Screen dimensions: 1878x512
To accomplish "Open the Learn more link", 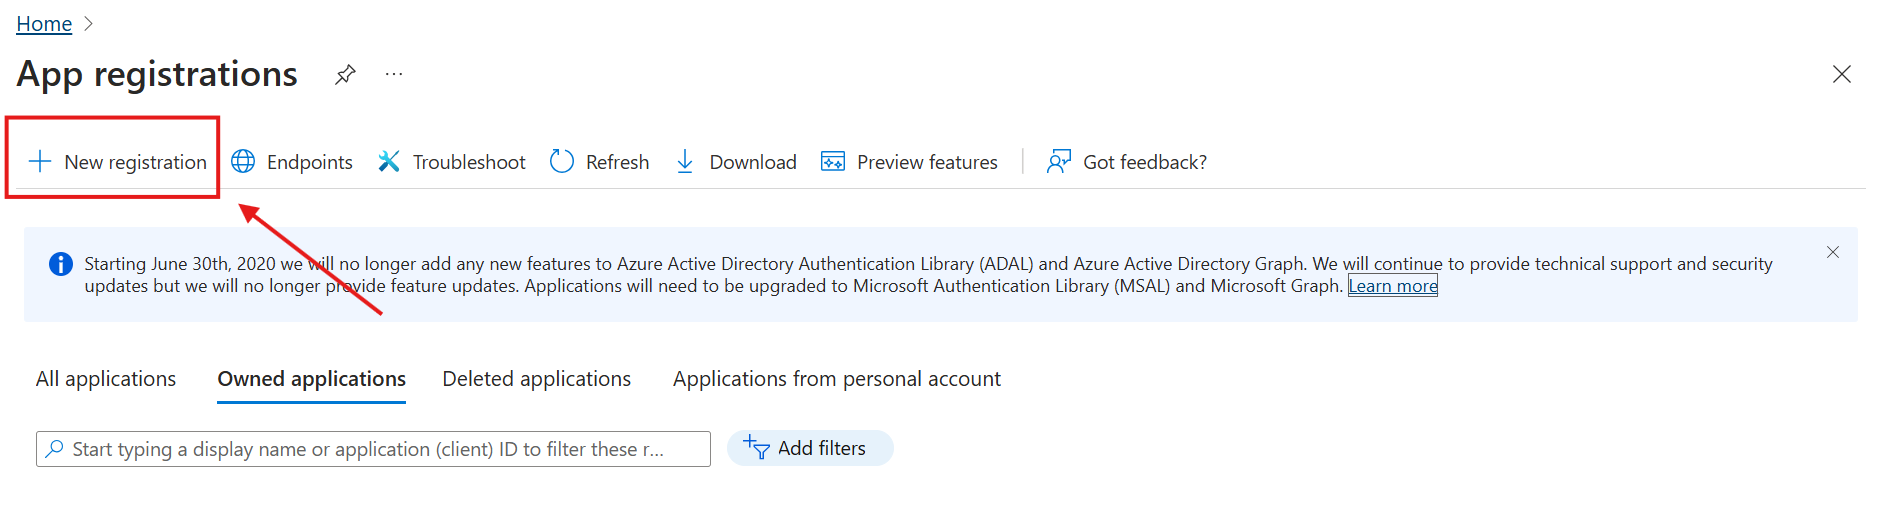I will [x=1393, y=286].
